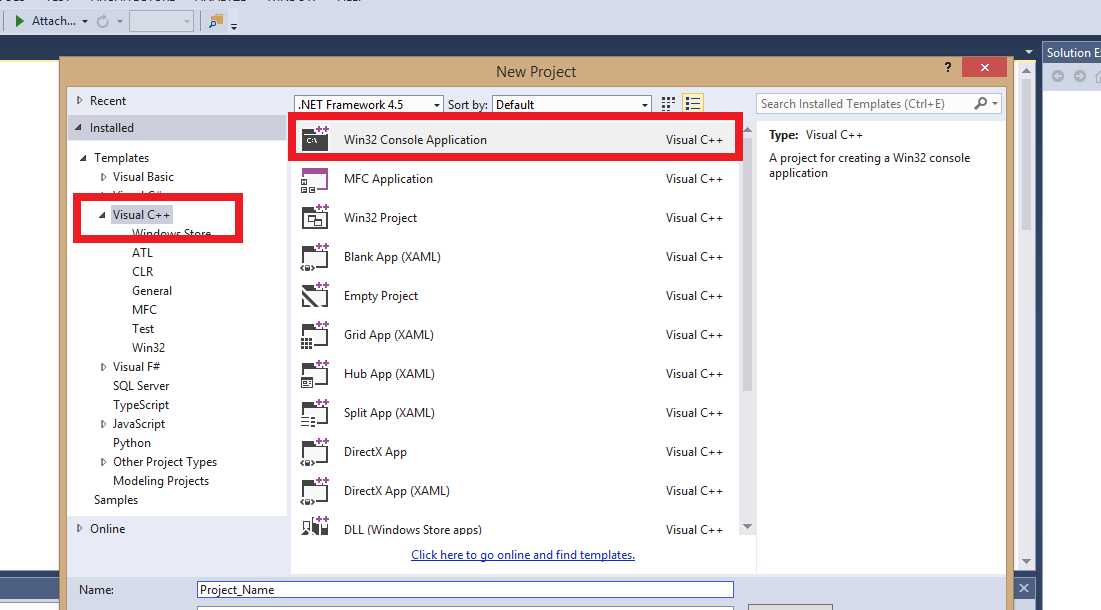The width and height of the screenshot is (1101, 610).
Task: Expand the Visual Basic tree node
Action: 104,177
